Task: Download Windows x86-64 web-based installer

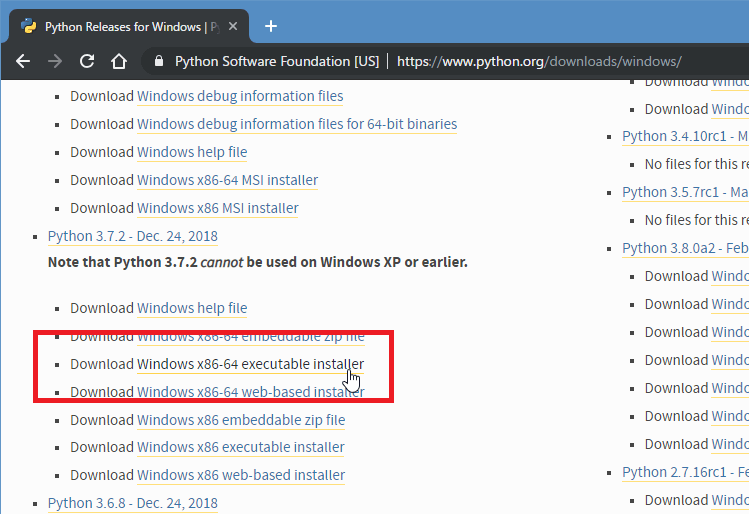Action: pyautogui.click(x=250, y=392)
